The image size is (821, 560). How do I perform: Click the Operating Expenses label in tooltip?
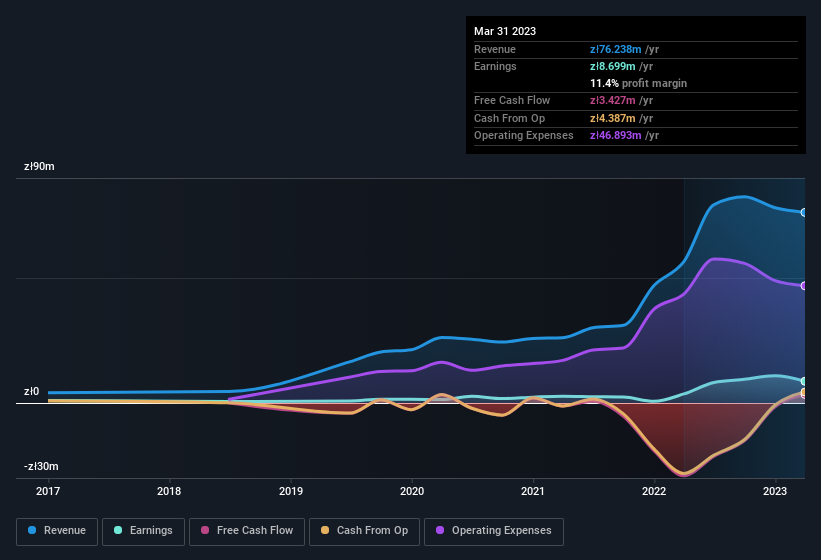tap(524, 136)
